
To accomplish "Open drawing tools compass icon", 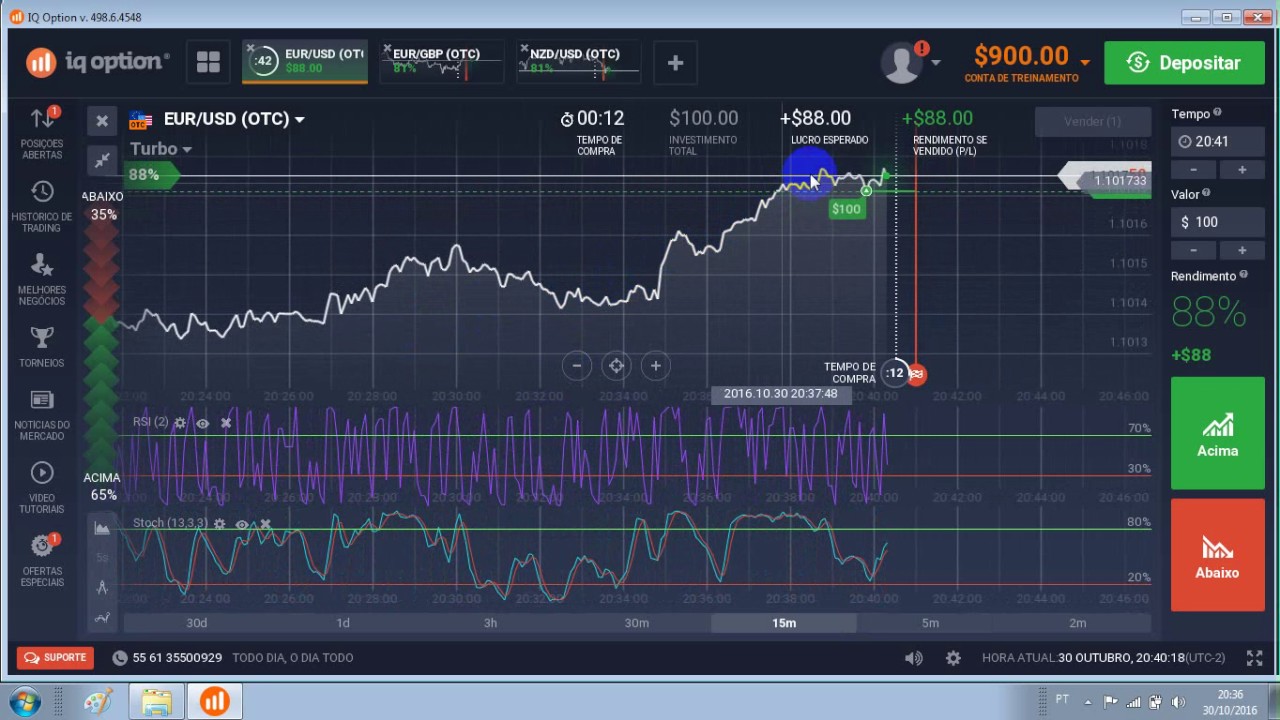I will [x=102, y=588].
